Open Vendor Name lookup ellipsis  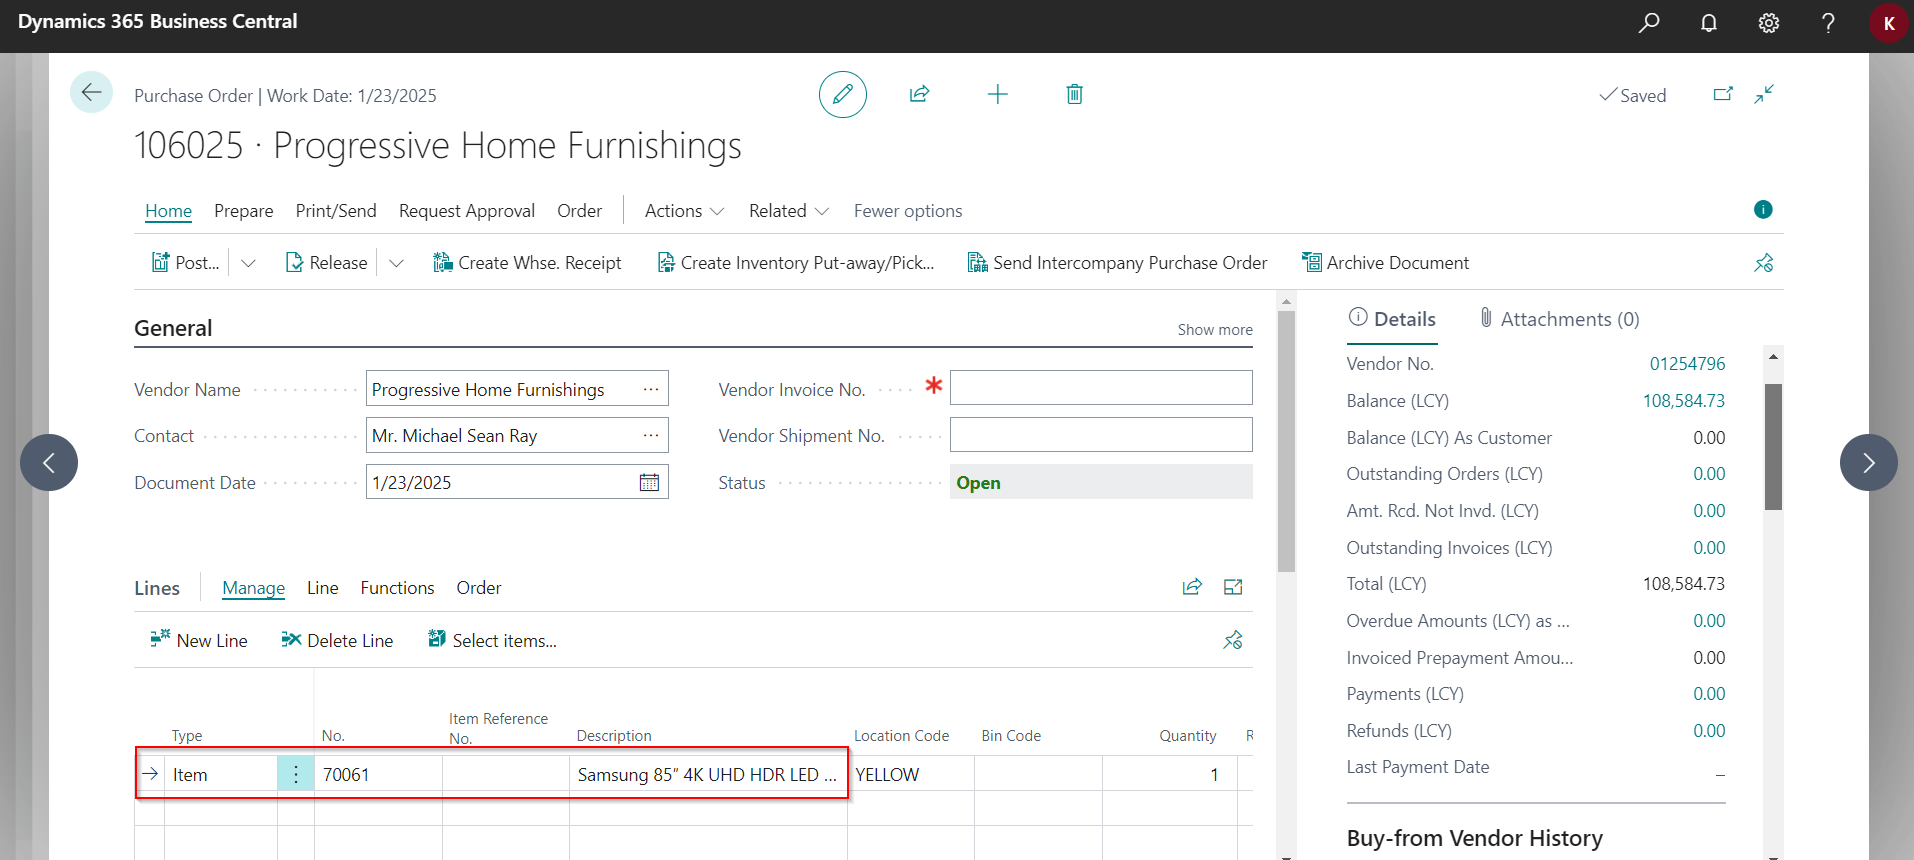[651, 389]
